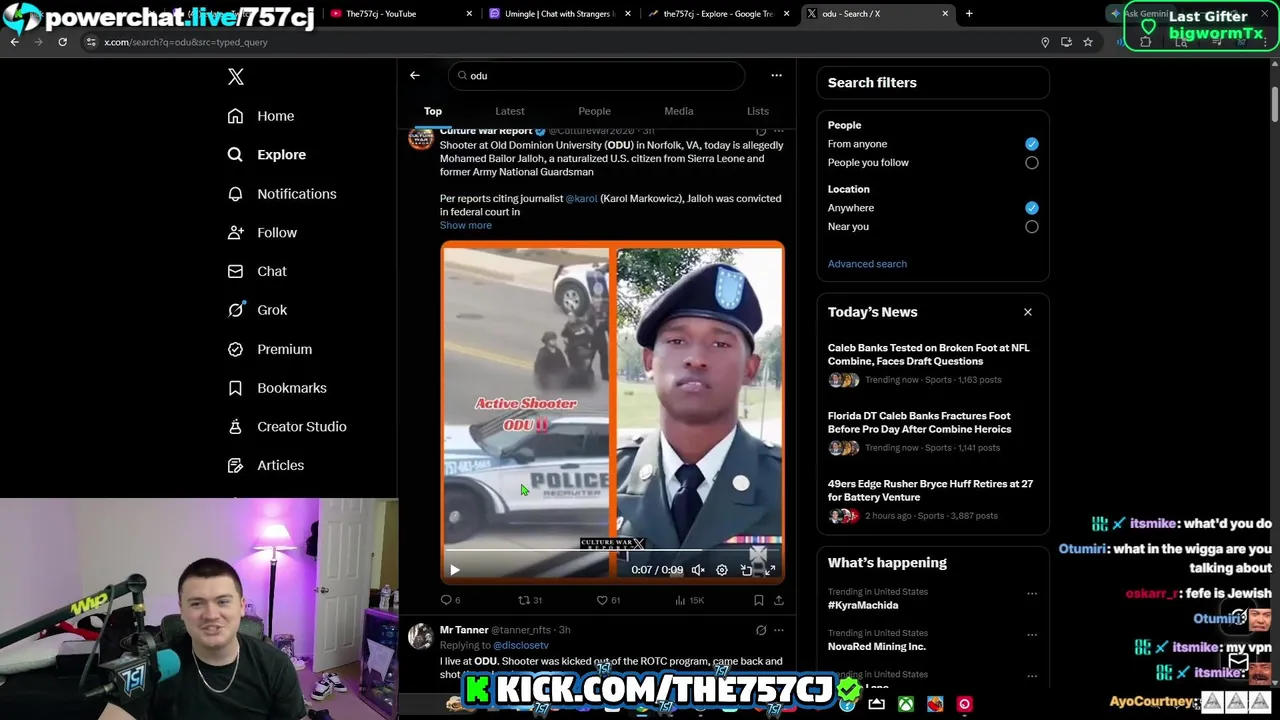Open Premium in the sidebar

pos(270,349)
